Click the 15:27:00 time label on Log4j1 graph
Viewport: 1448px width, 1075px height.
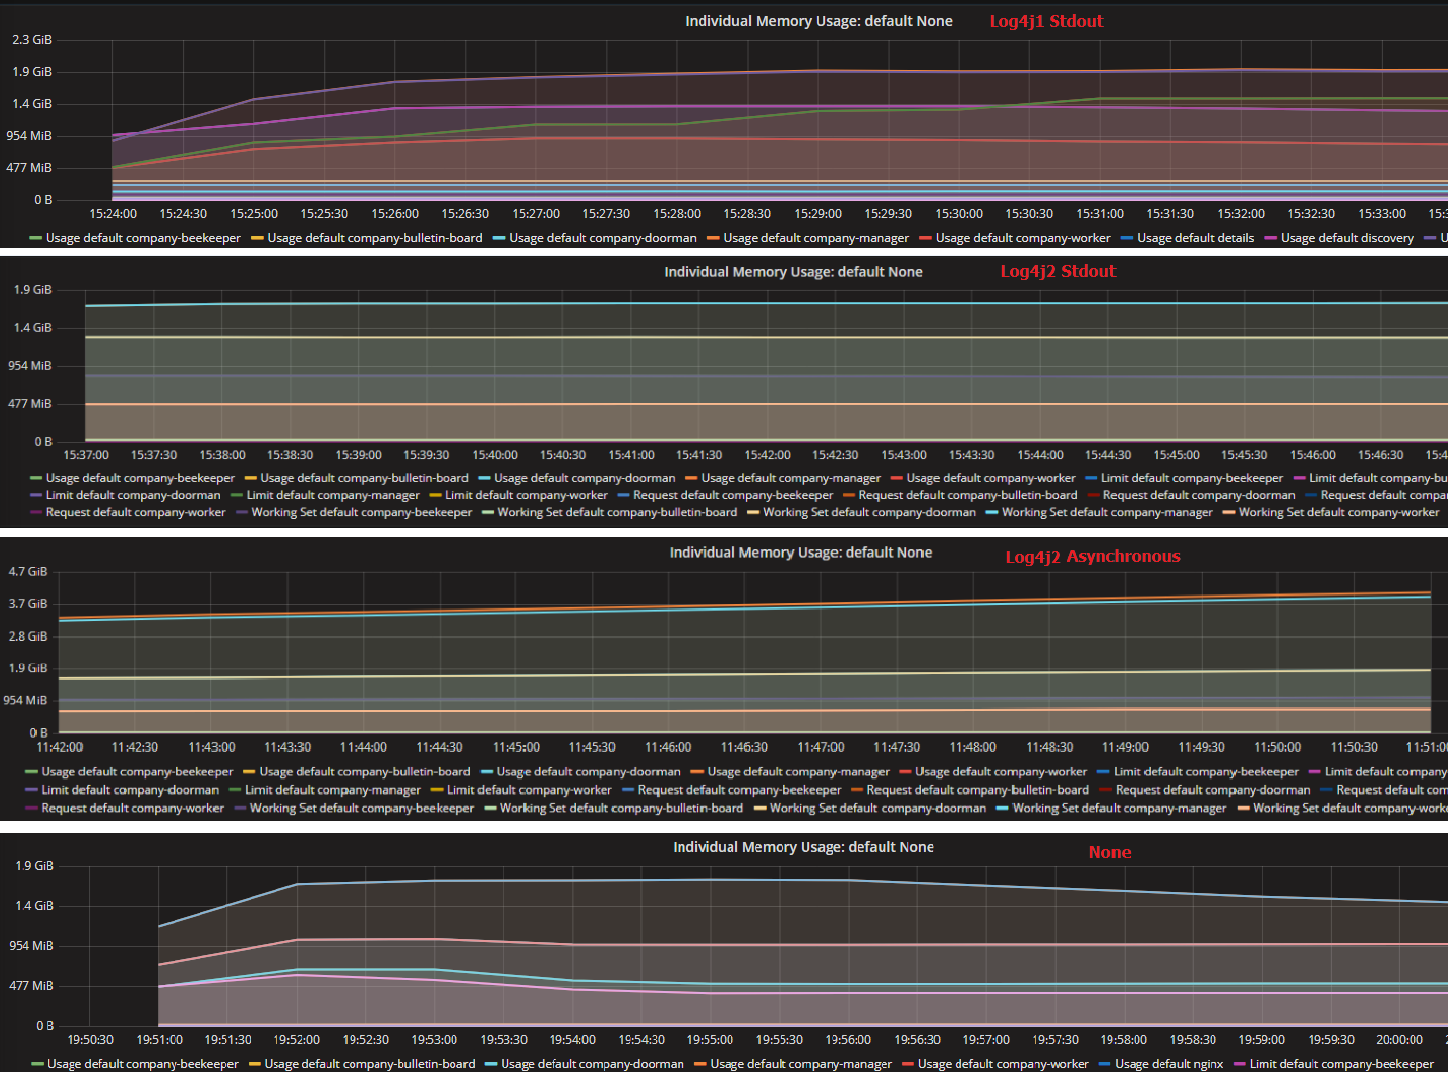pyautogui.click(x=536, y=214)
